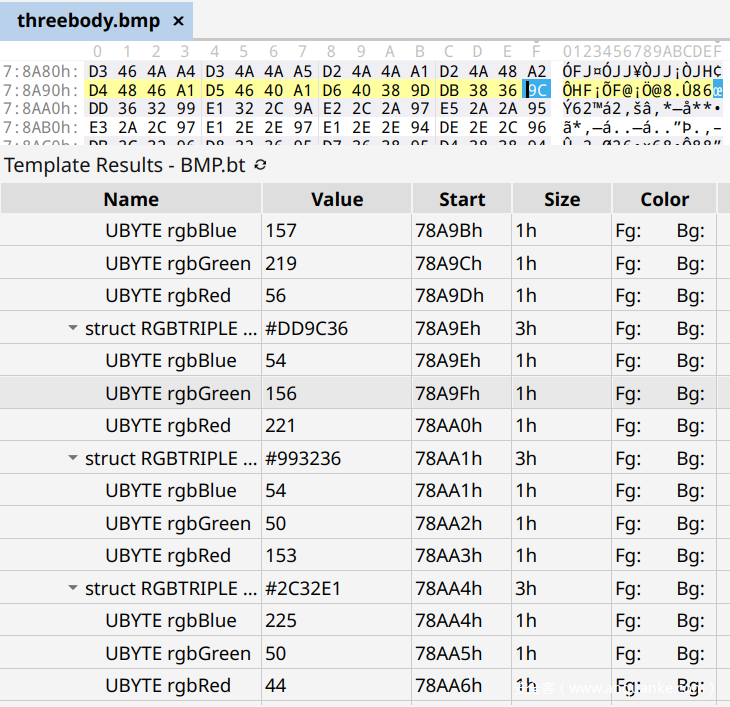Viewport: 730px width, 707px height.
Task: Collapse struct RGBTRIPLE #DD9C36 row
Action: click(73, 328)
